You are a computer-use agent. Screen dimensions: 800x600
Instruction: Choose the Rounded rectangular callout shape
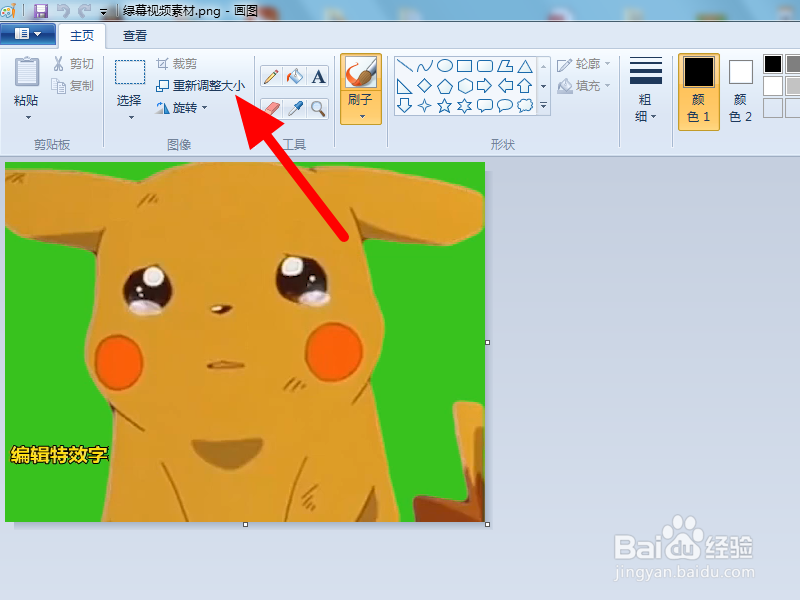coord(484,106)
